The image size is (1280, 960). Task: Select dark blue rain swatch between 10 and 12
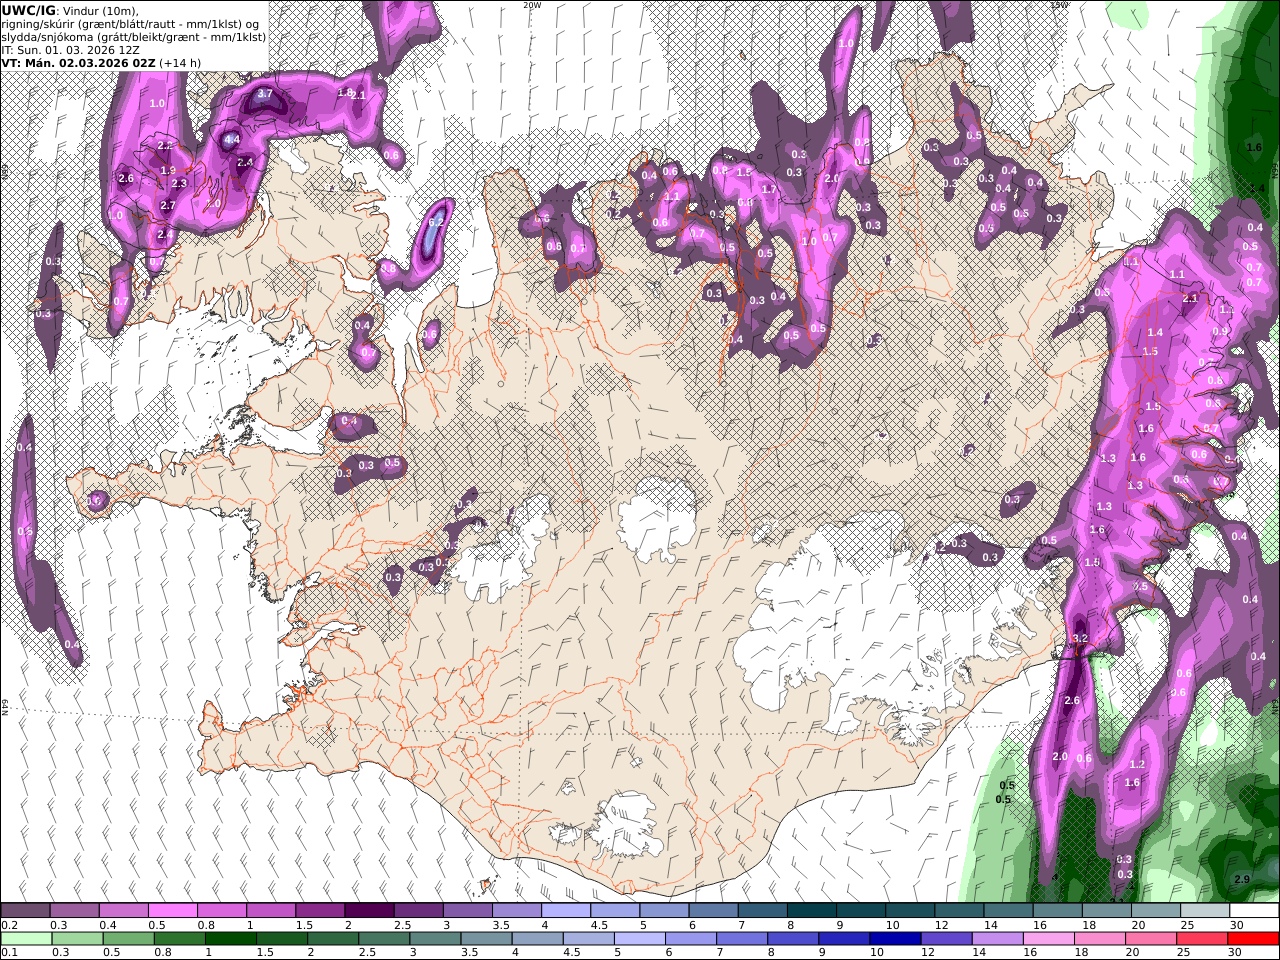coord(894,938)
